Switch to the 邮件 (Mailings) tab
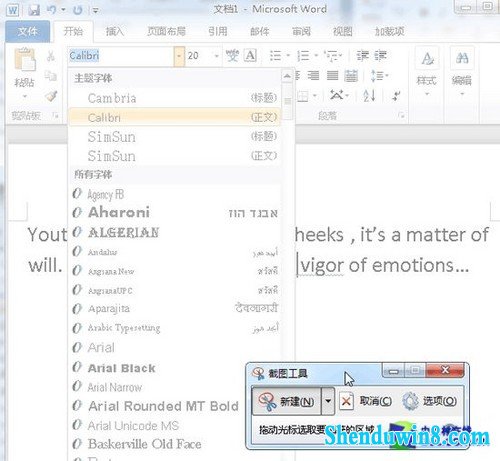The width and height of the screenshot is (500, 461). click(x=260, y=31)
